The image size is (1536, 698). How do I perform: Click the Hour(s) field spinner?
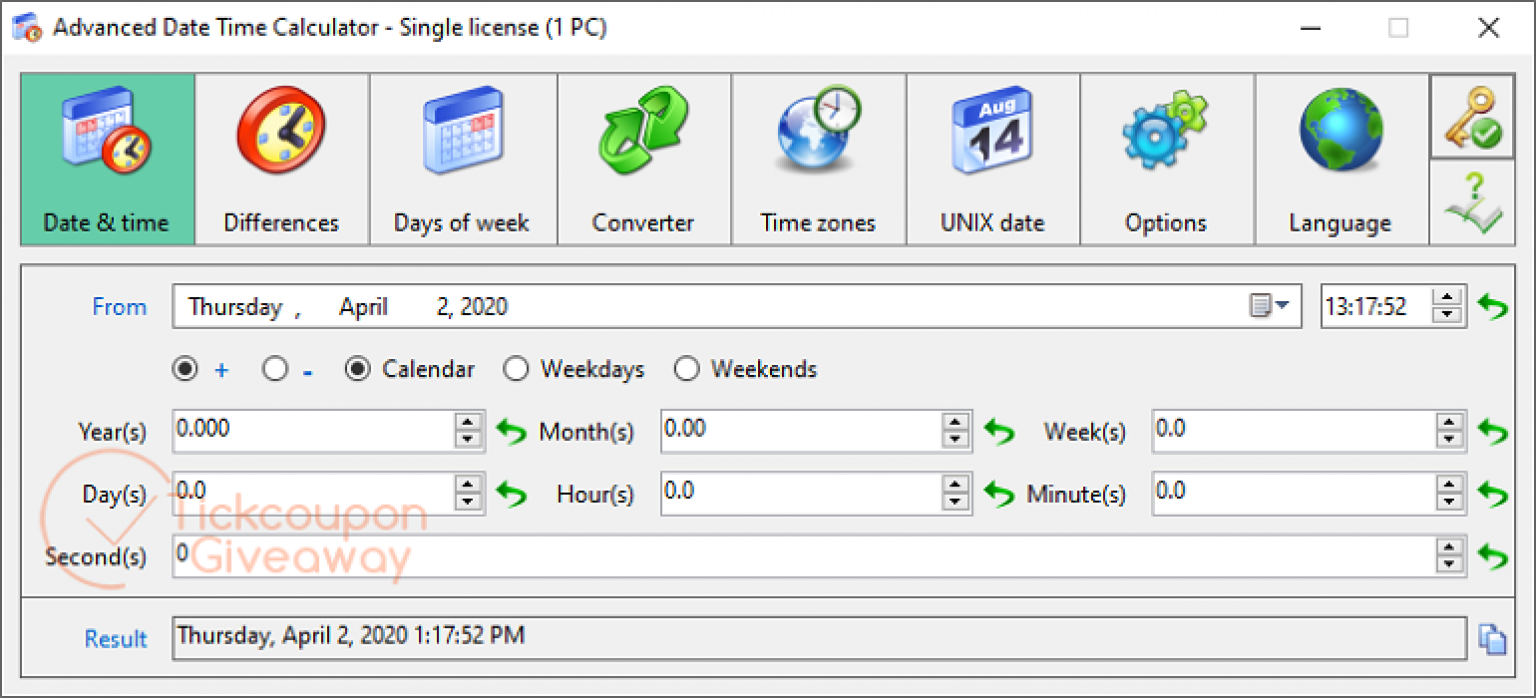coord(956,493)
